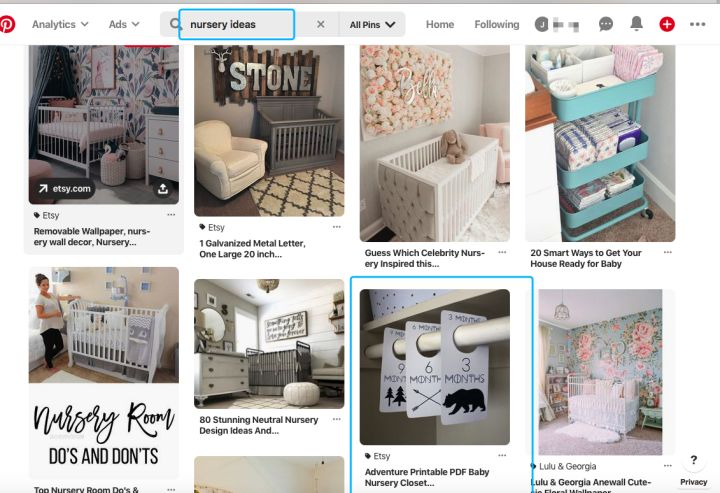Open the All Pins filter dropdown
The height and width of the screenshot is (493, 720).
click(372, 25)
